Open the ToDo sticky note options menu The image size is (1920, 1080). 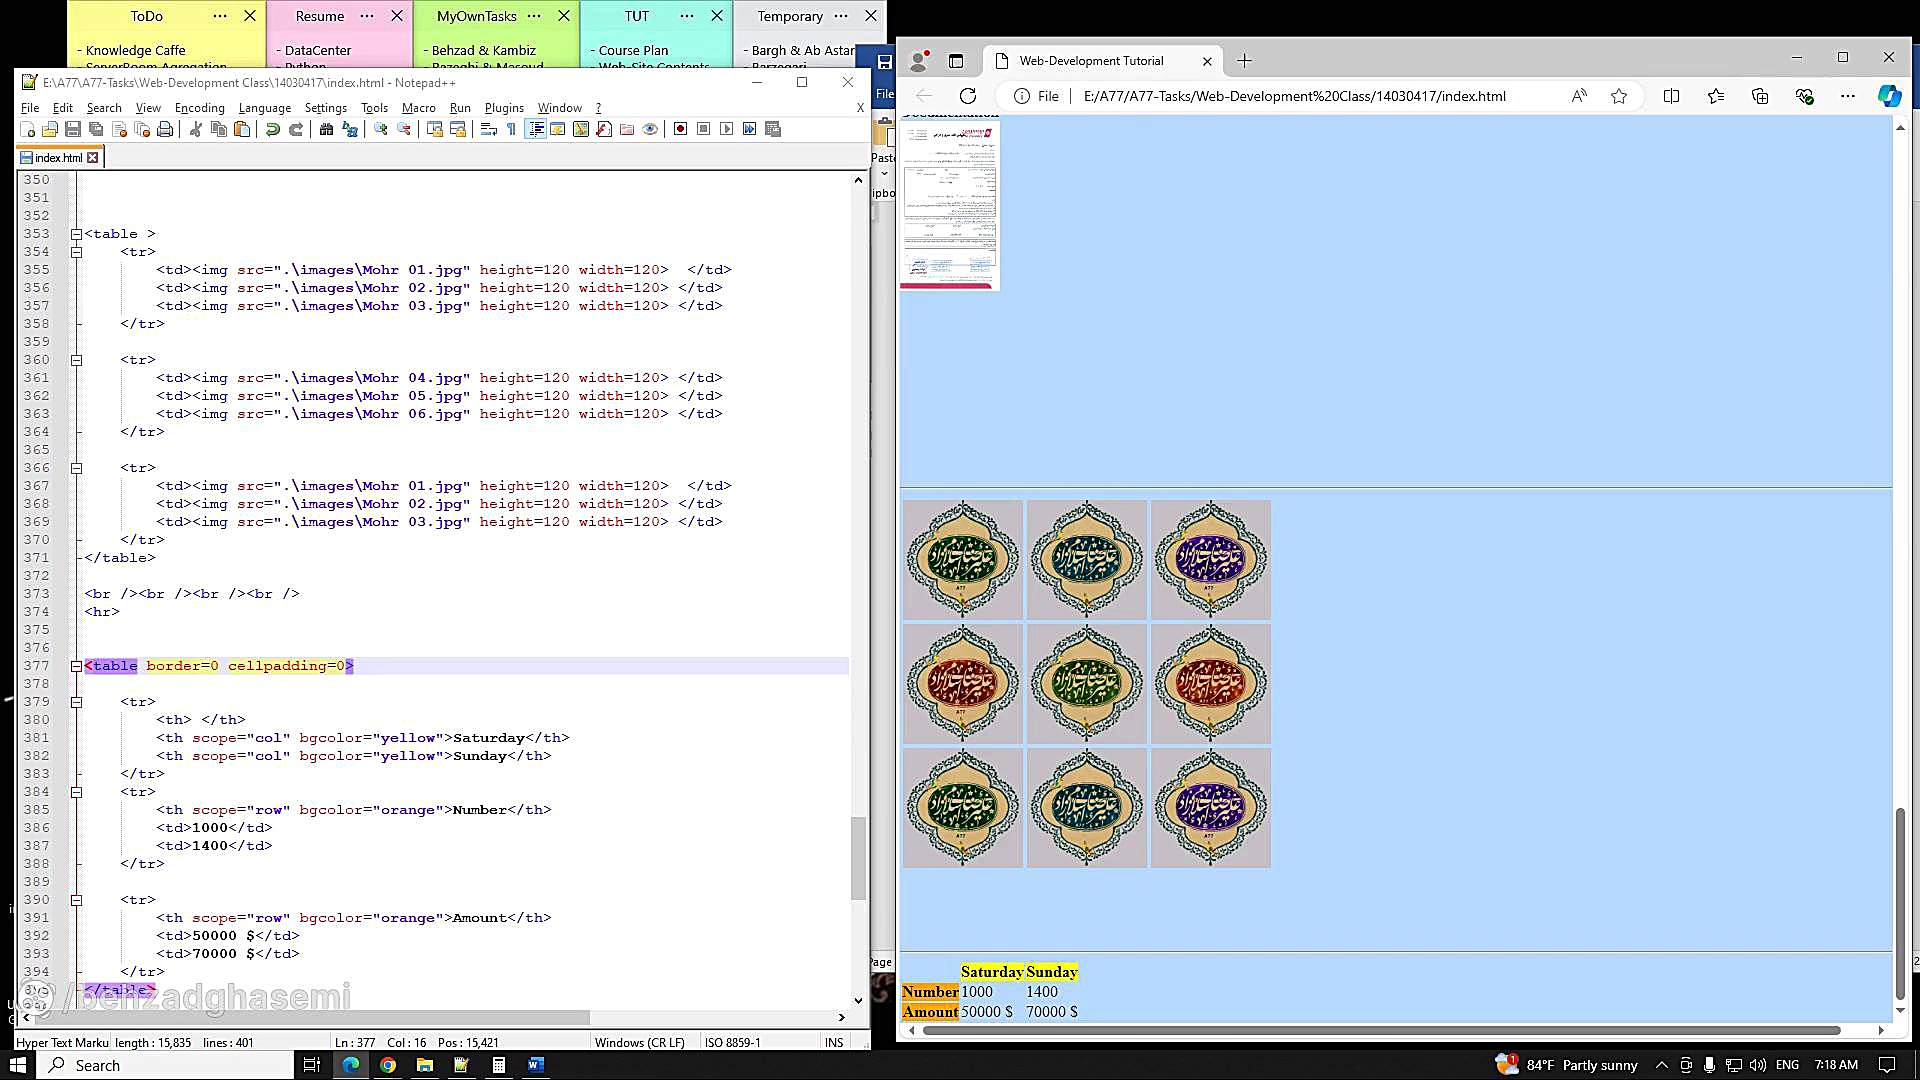click(x=220, y=16)
